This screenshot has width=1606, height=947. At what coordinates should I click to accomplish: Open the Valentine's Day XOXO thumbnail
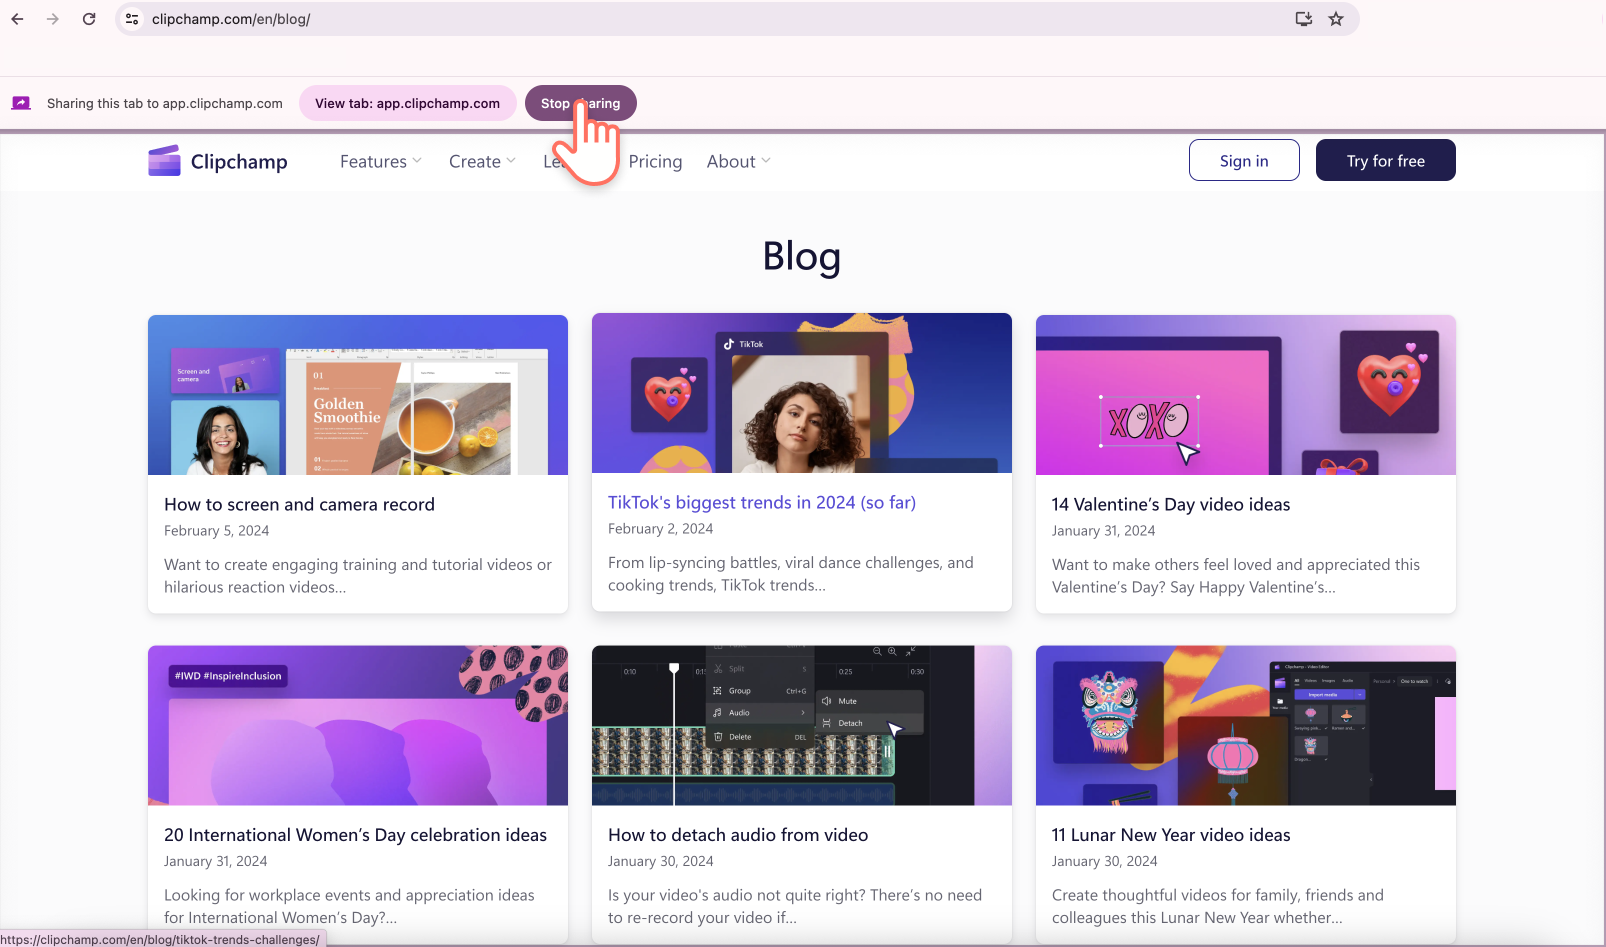click(x=1246, y=395)
